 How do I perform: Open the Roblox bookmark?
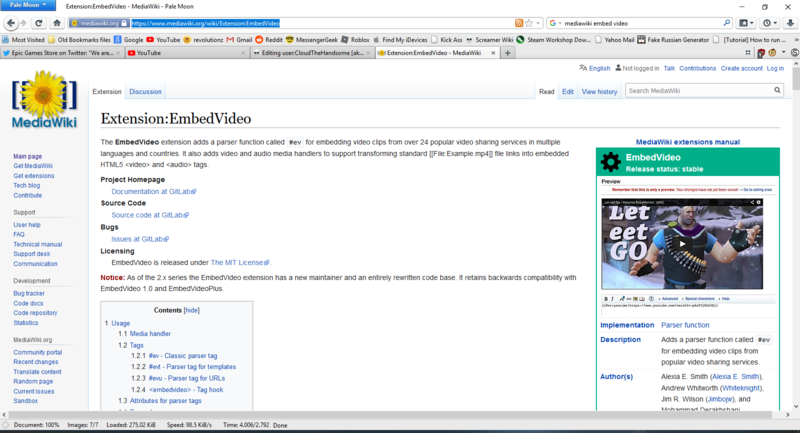(355, 40)
